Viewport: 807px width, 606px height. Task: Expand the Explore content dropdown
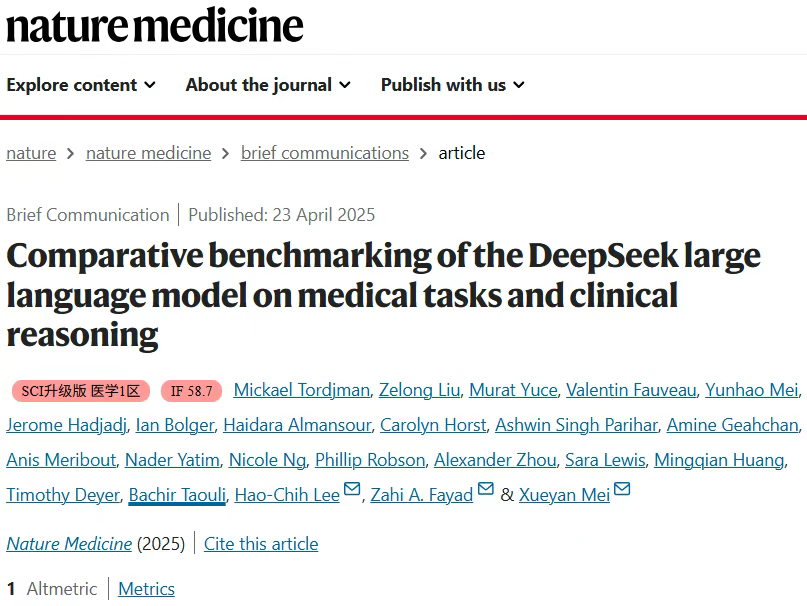(x=81, y=84)
